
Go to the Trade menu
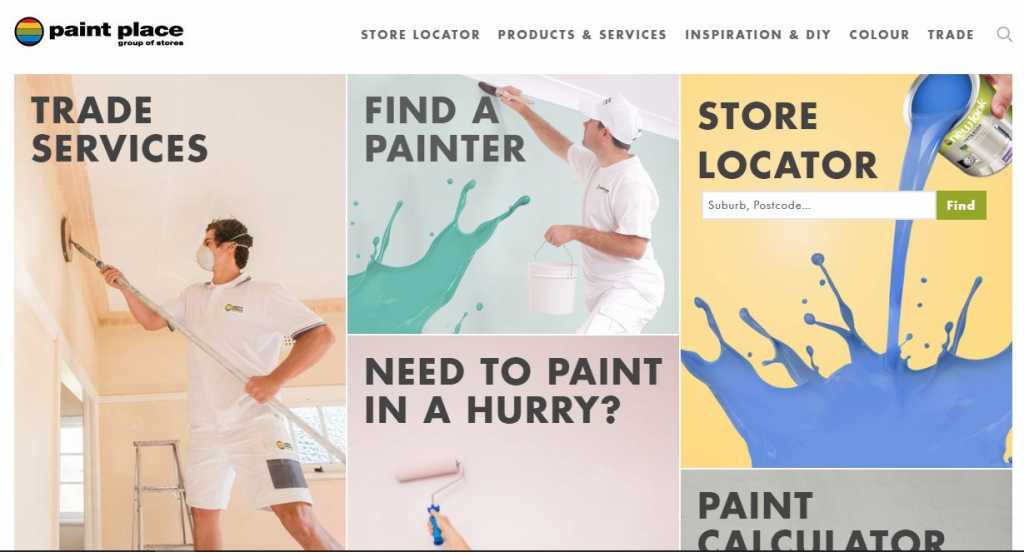(x=950, y=35)
